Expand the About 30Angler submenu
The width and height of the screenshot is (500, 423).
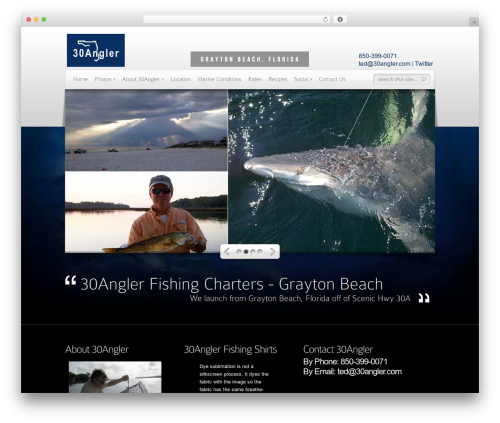(x=143, y=79)
